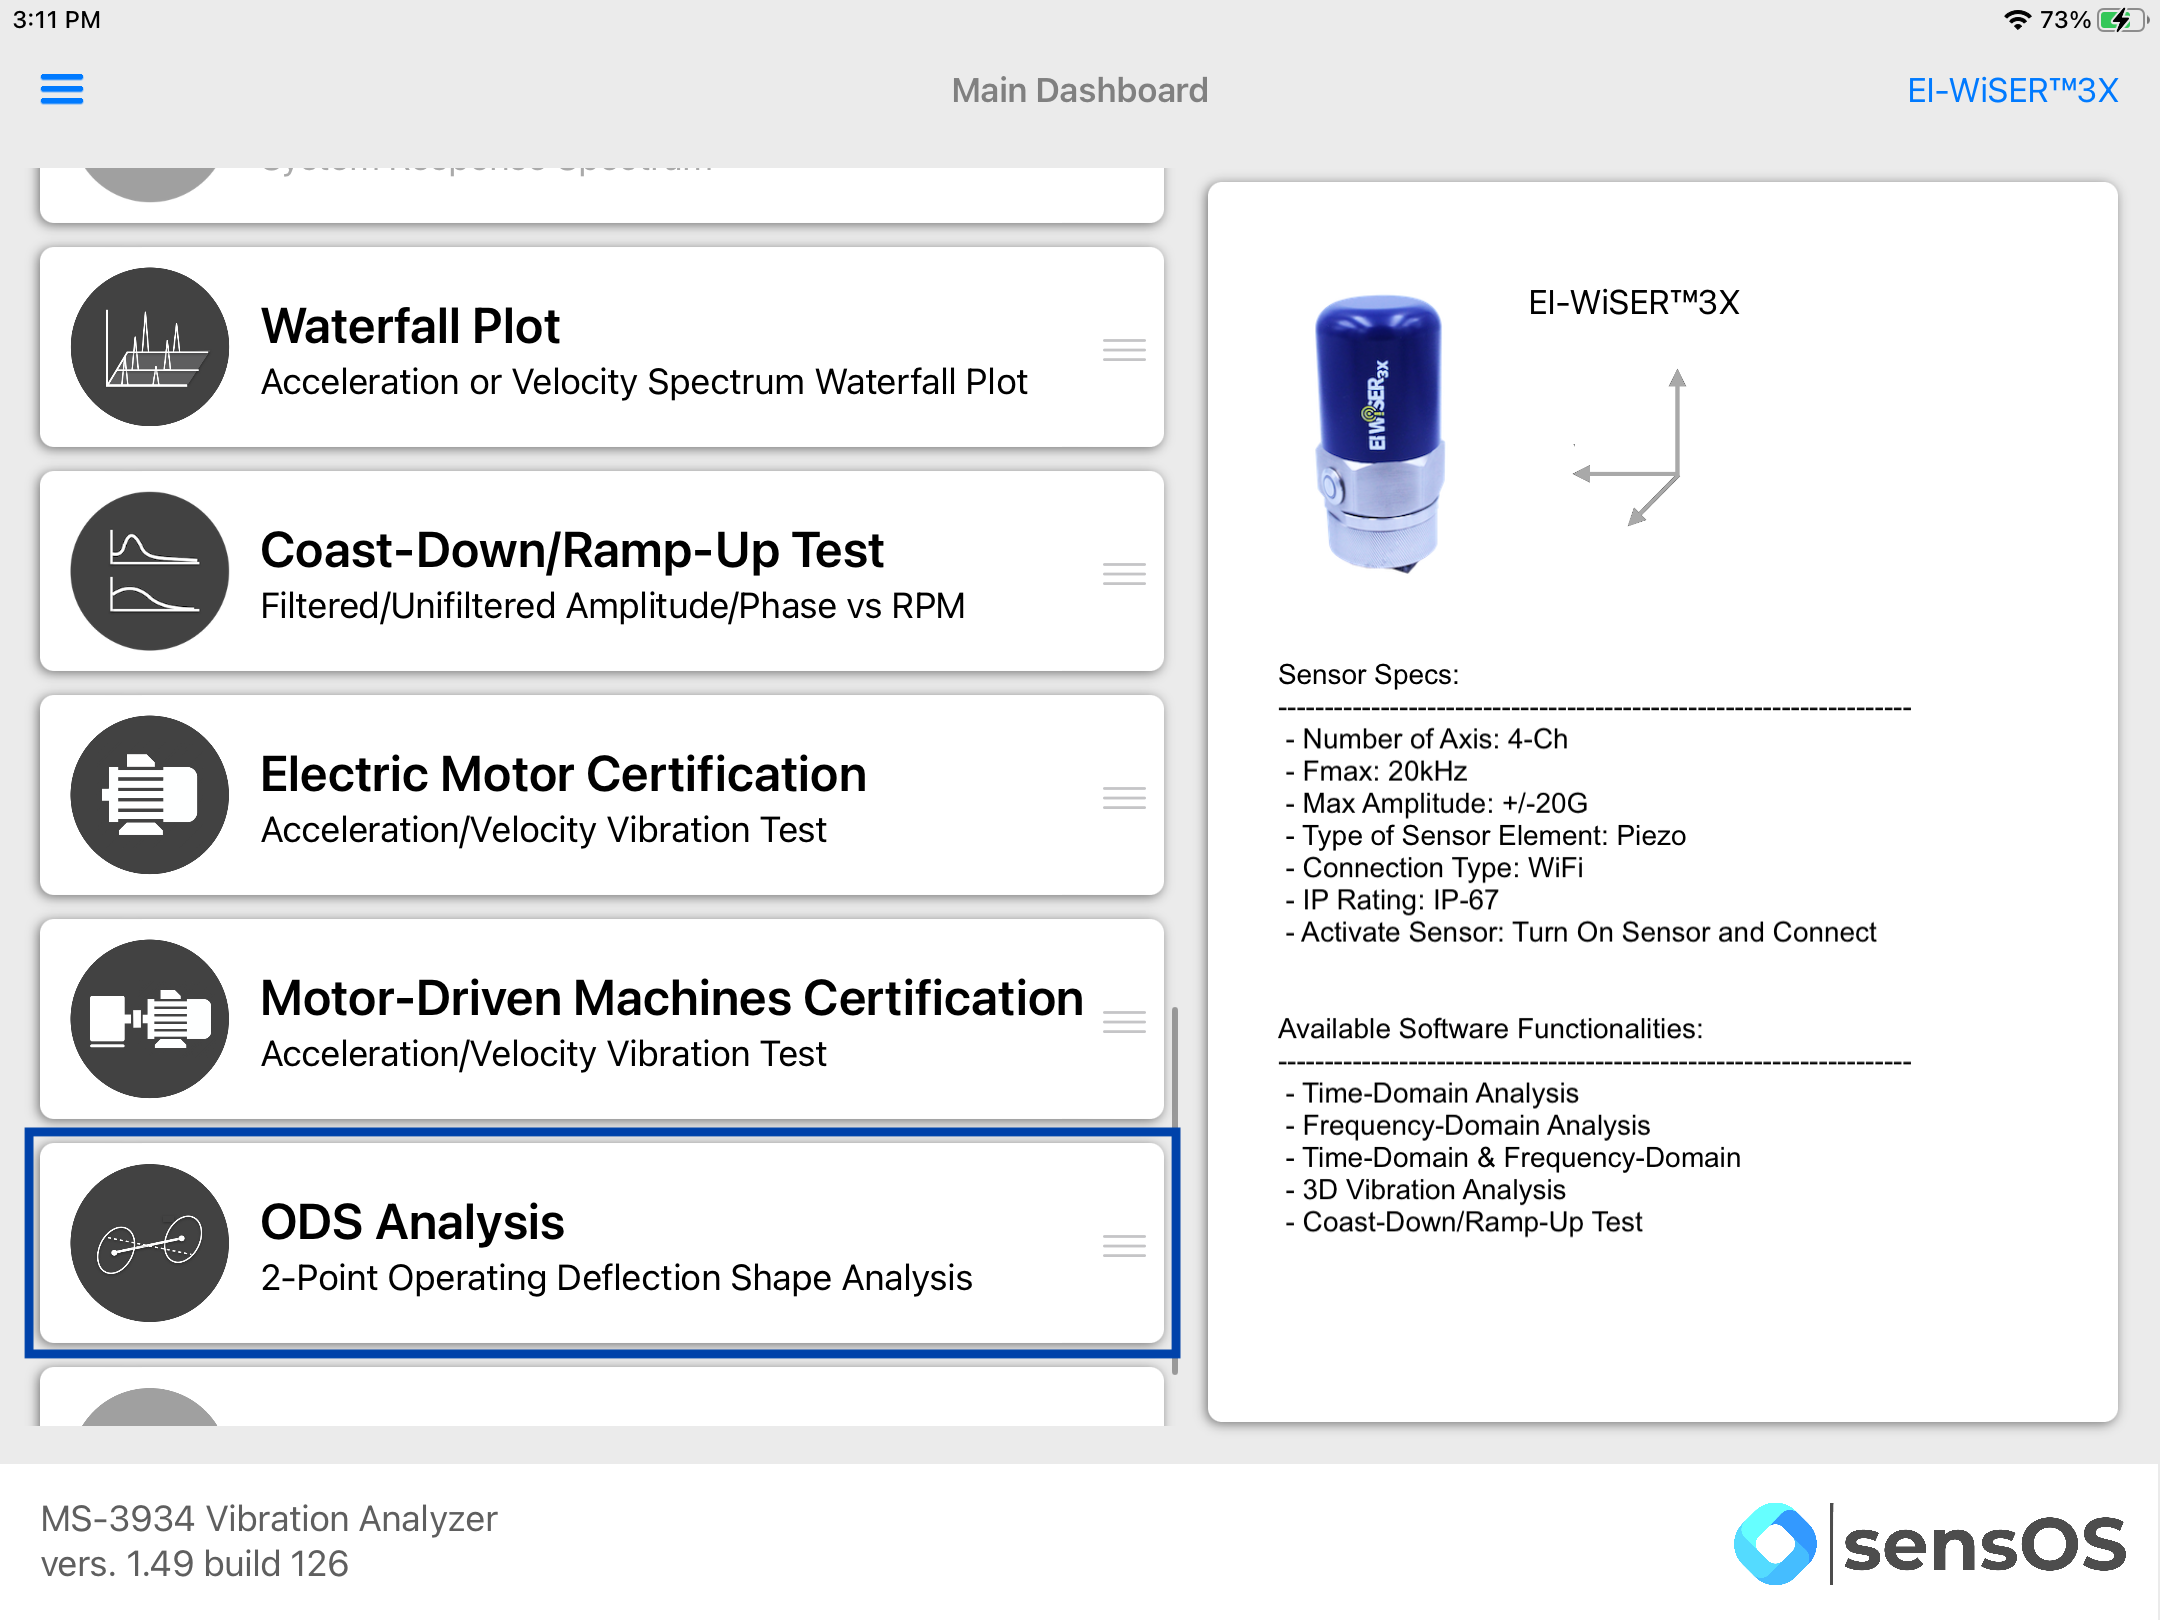This screenshot has height=1620, width=2160.
Task: Click 'Frequency-Domain Analysis' functionality line
Action: click(x=1468, y=1125)
